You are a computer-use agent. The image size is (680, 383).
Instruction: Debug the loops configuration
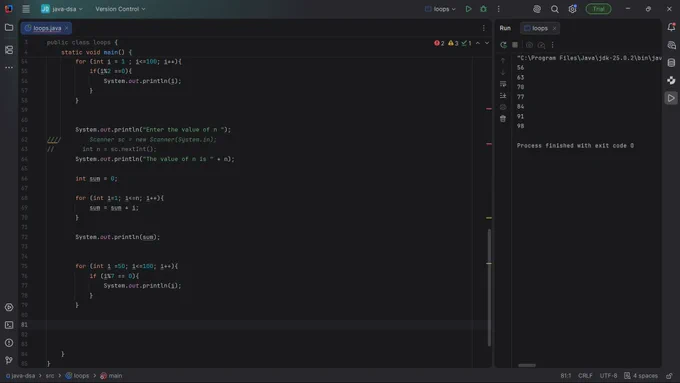483,9
